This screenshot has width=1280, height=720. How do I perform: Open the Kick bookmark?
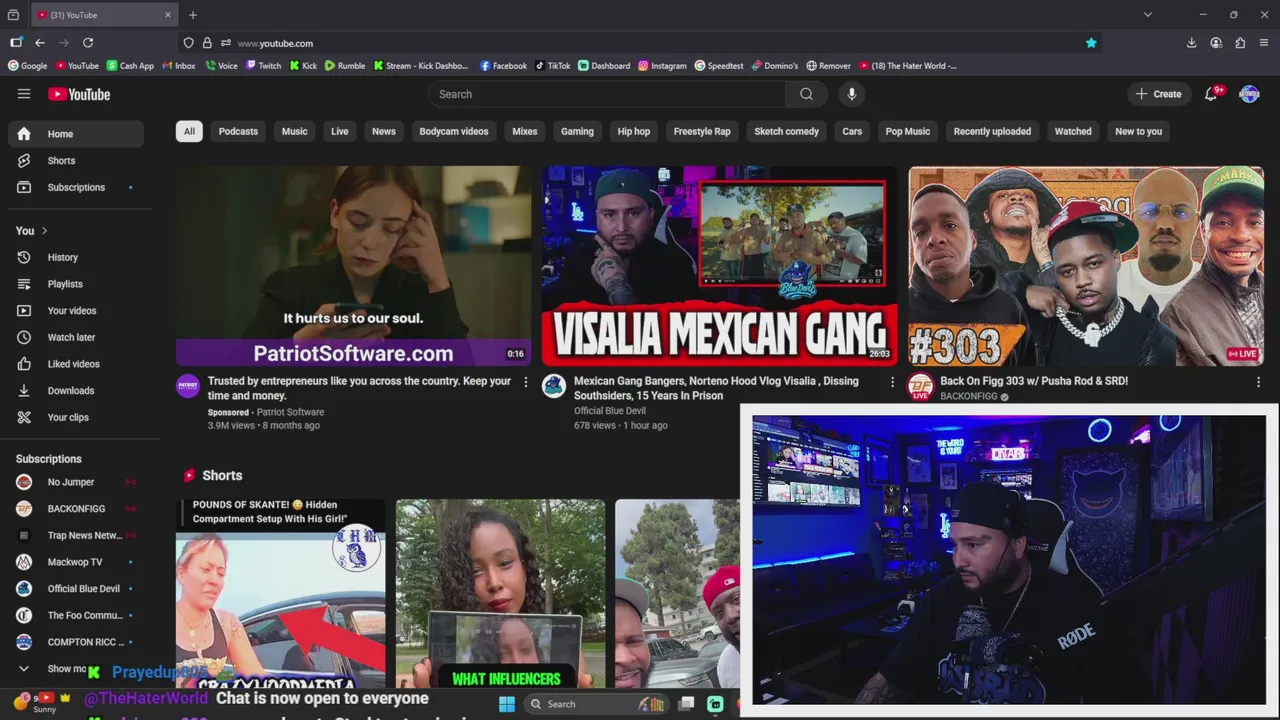tap(303, 66)
